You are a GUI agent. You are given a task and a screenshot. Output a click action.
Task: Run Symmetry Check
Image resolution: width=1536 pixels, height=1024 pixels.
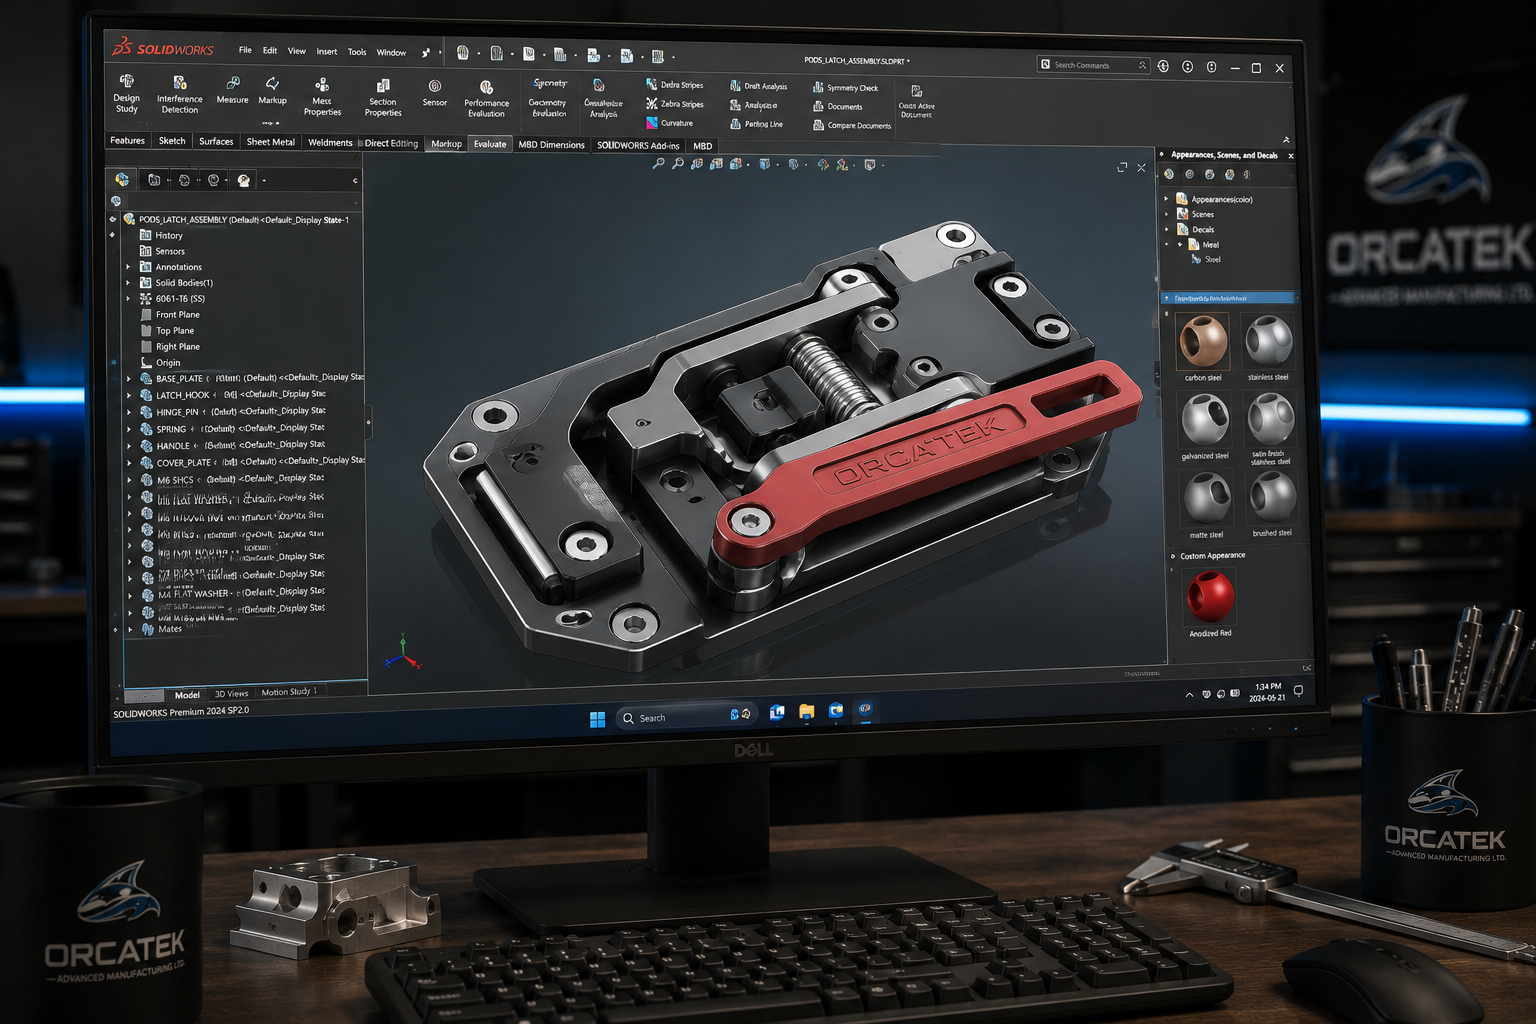pyautogui.click(x=845, y=87)
